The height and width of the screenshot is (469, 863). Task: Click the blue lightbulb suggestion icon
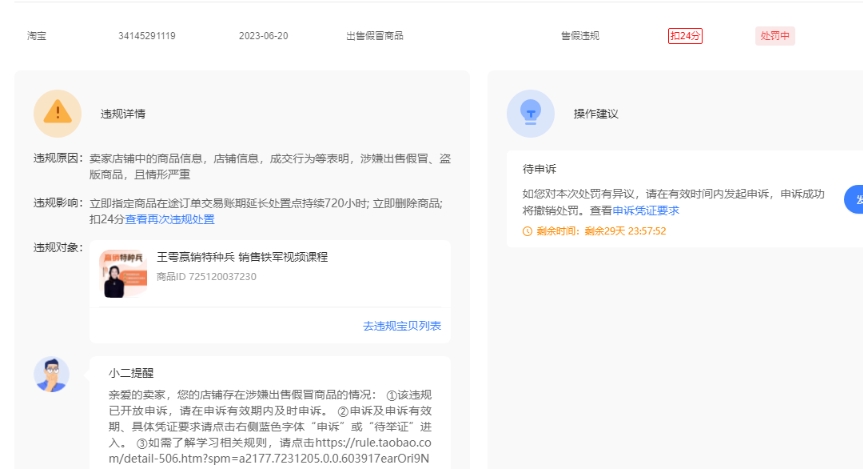[x=530, y=113]
